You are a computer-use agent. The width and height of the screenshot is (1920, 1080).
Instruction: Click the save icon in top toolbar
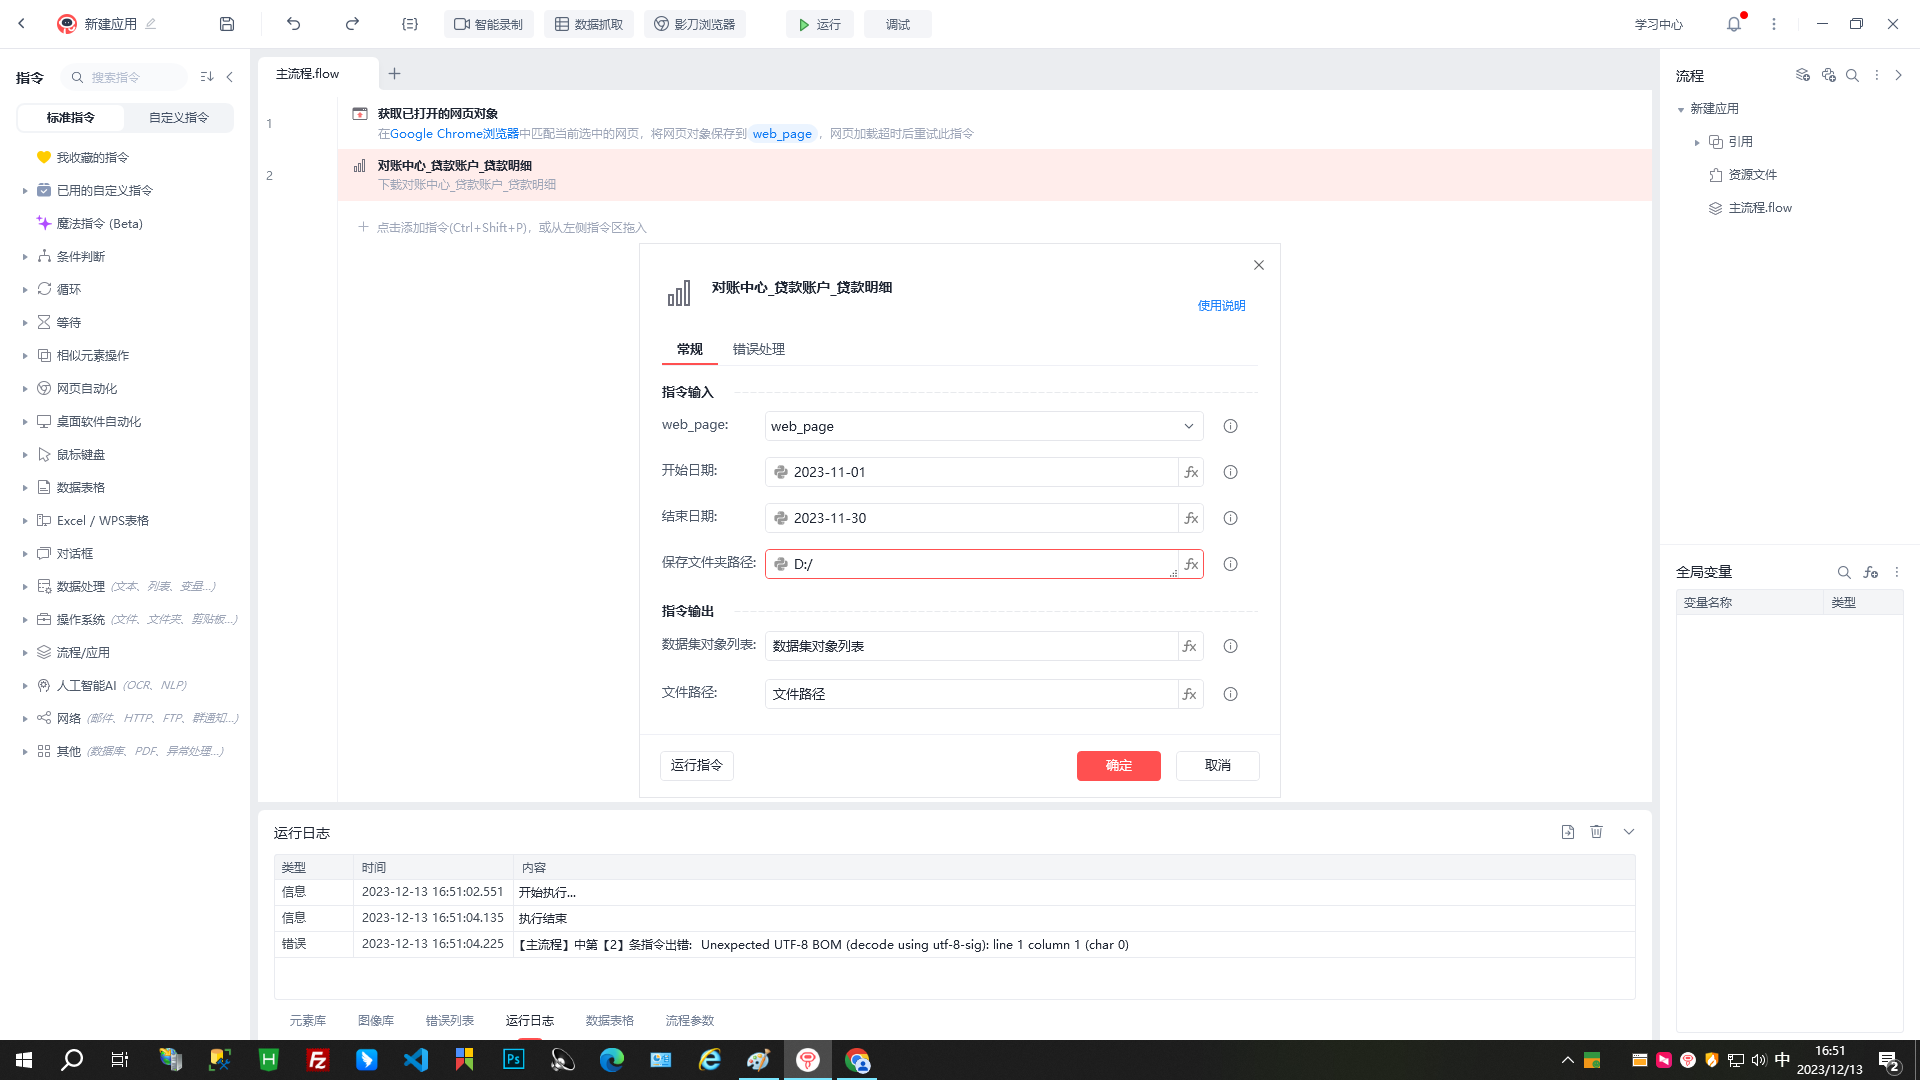227,24
